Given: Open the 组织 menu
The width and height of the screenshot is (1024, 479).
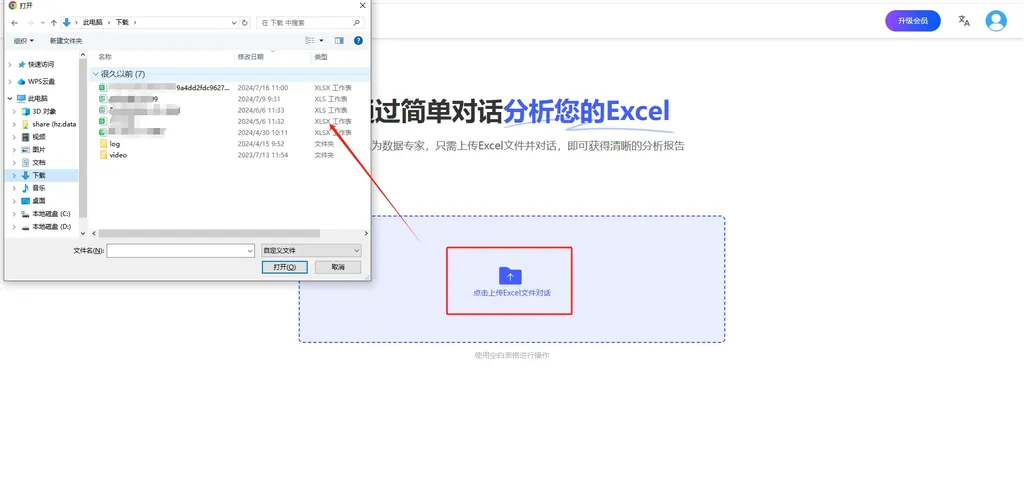Looking at the screenshot, I should [23, 41].
